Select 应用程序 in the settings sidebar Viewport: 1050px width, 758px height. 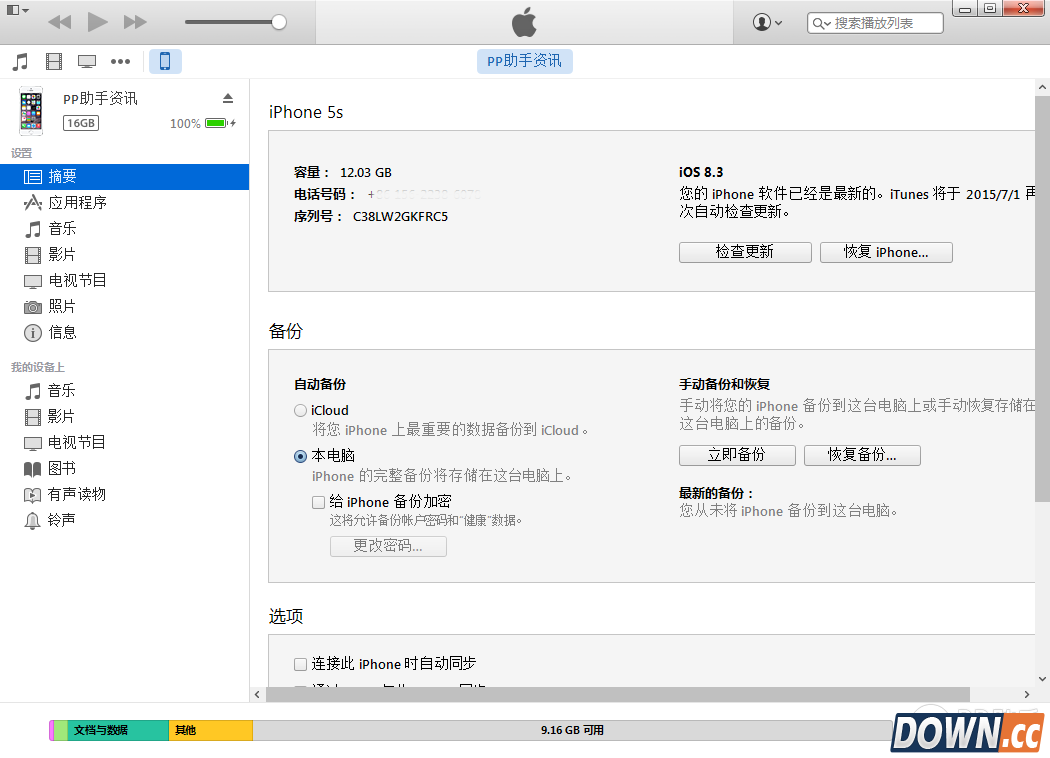click(75, 202)
